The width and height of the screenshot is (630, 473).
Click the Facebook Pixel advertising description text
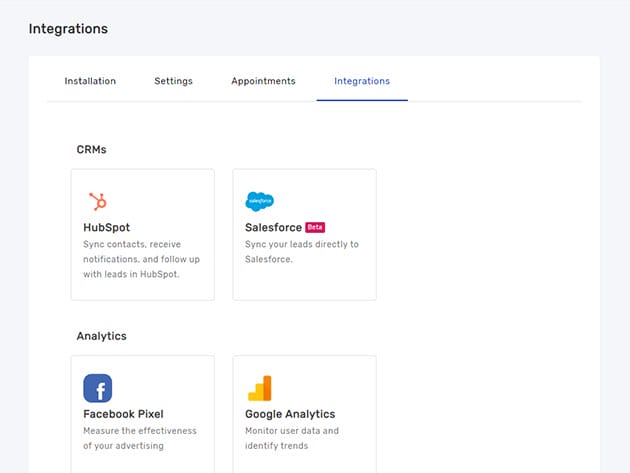pyautogui.click(x=140, y=438)
